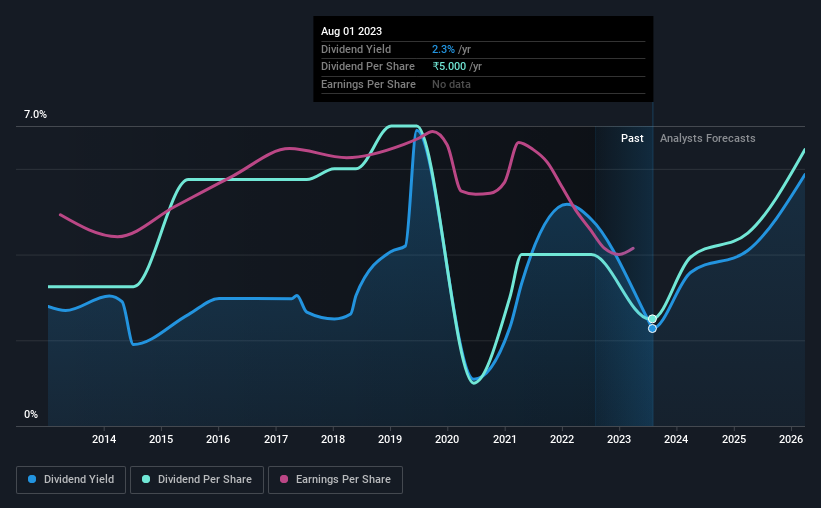Screen dimensions: 821x508
Task: Click the No data earnings value
Action: [x=451, y=84]
